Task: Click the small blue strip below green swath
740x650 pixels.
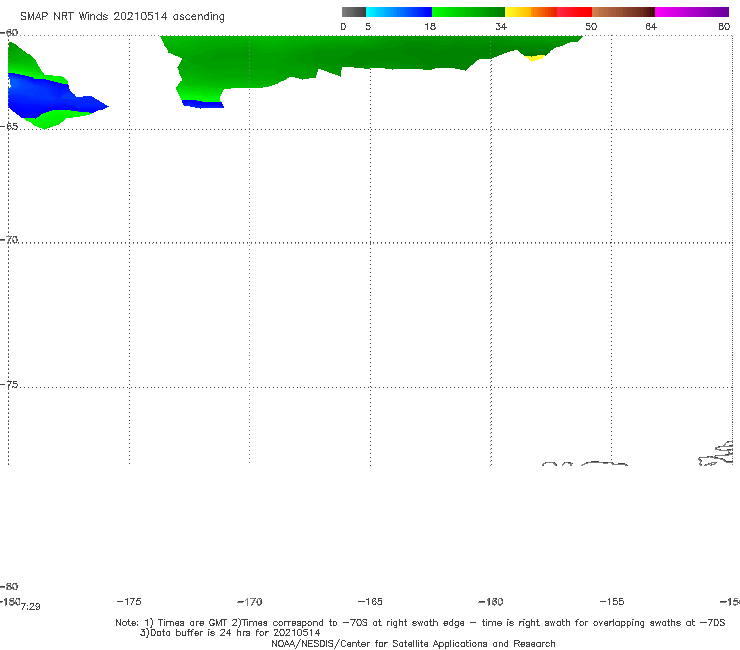Action: (x=202, y=104)
